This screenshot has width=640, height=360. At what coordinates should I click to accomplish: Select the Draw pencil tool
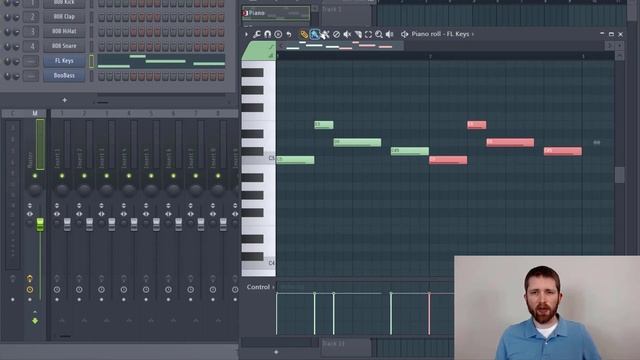click(x=304, y=34)
